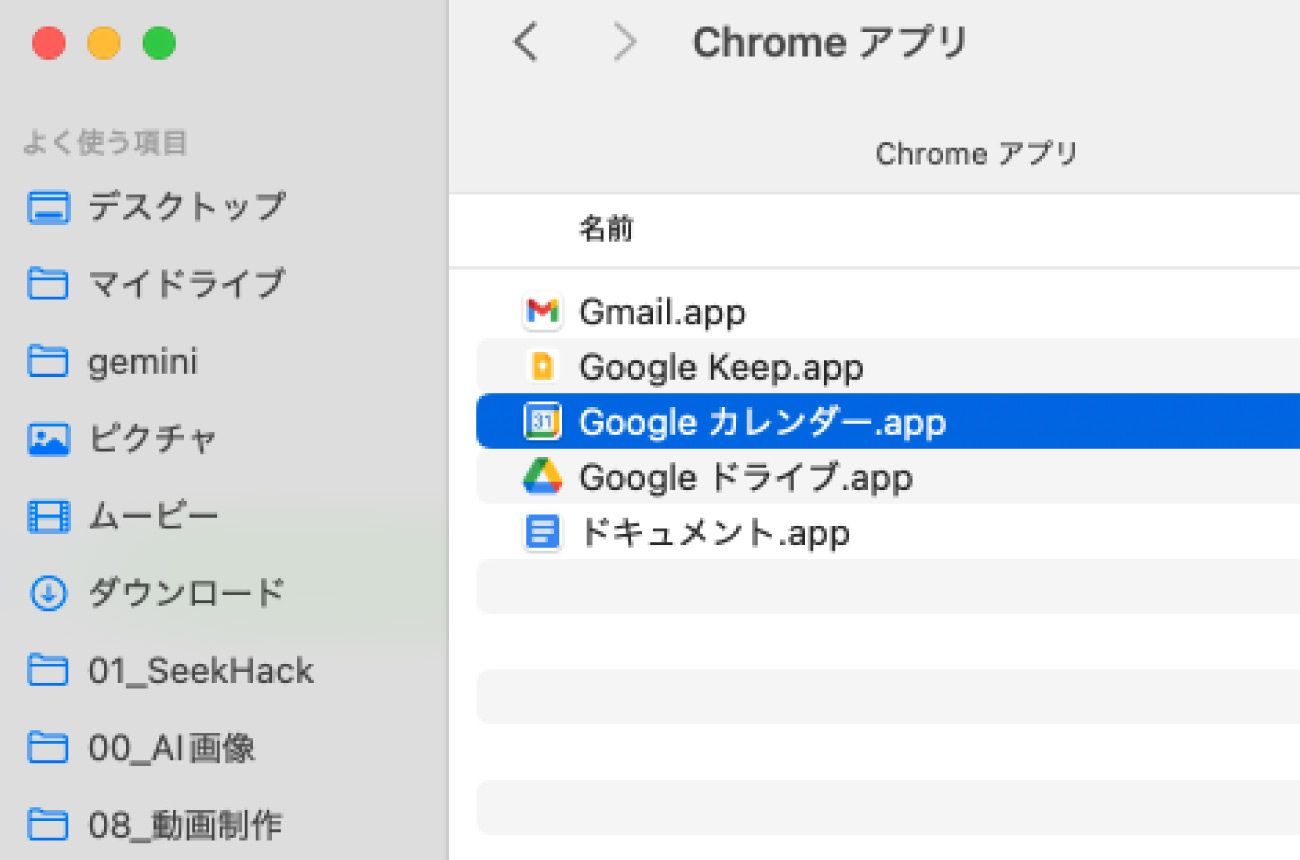Click the ムービー film icon
1300x860 pixels.
pyautogui.click(x=49, y=516)
